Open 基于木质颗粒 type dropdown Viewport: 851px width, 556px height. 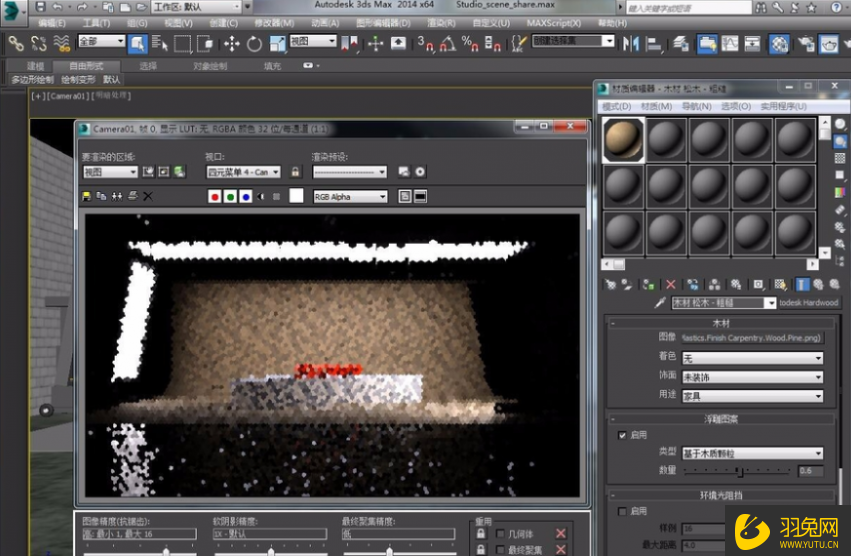(x=752, y=453)
